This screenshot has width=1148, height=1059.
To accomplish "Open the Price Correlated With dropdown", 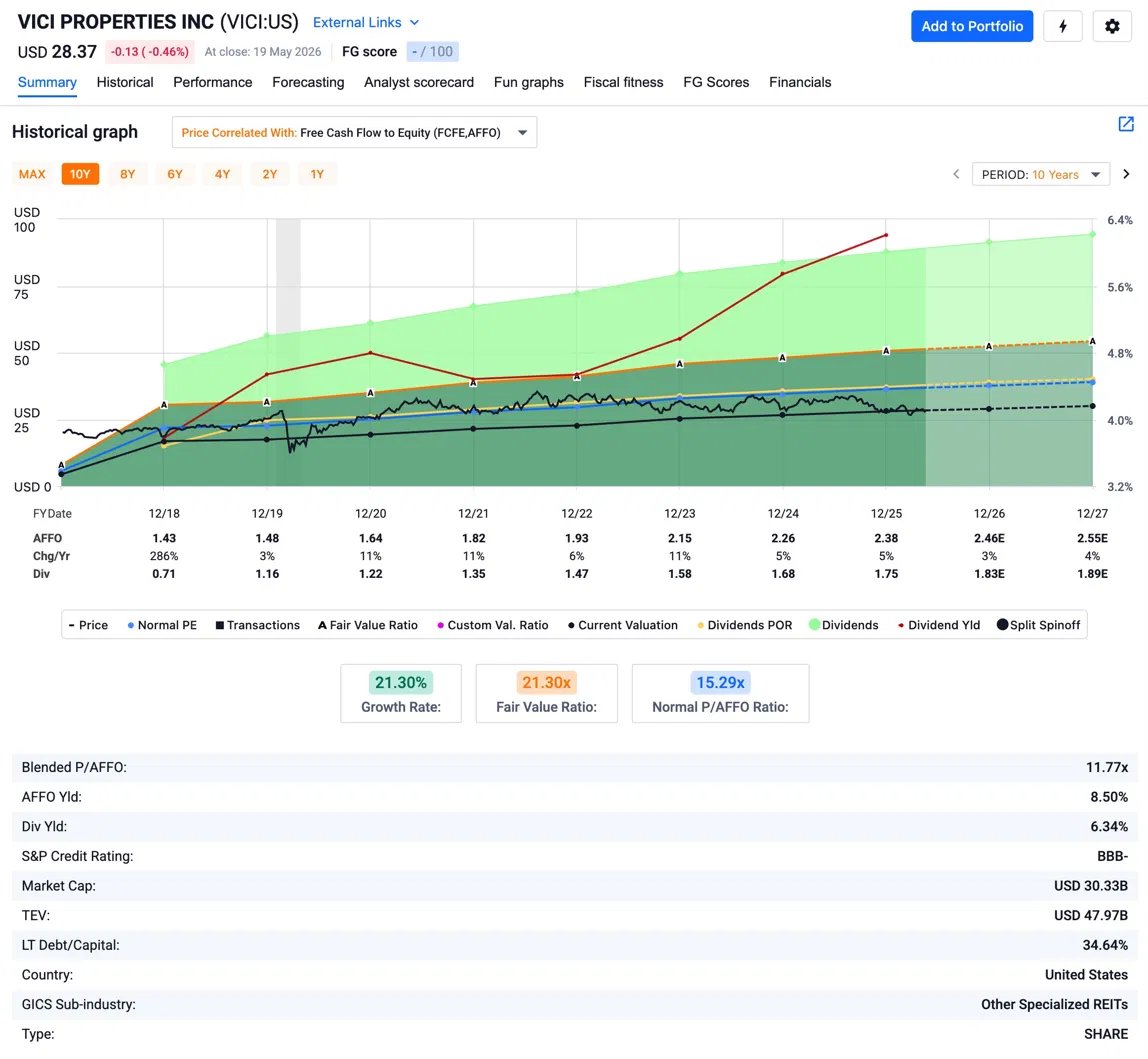I will [x=354, y=133].
